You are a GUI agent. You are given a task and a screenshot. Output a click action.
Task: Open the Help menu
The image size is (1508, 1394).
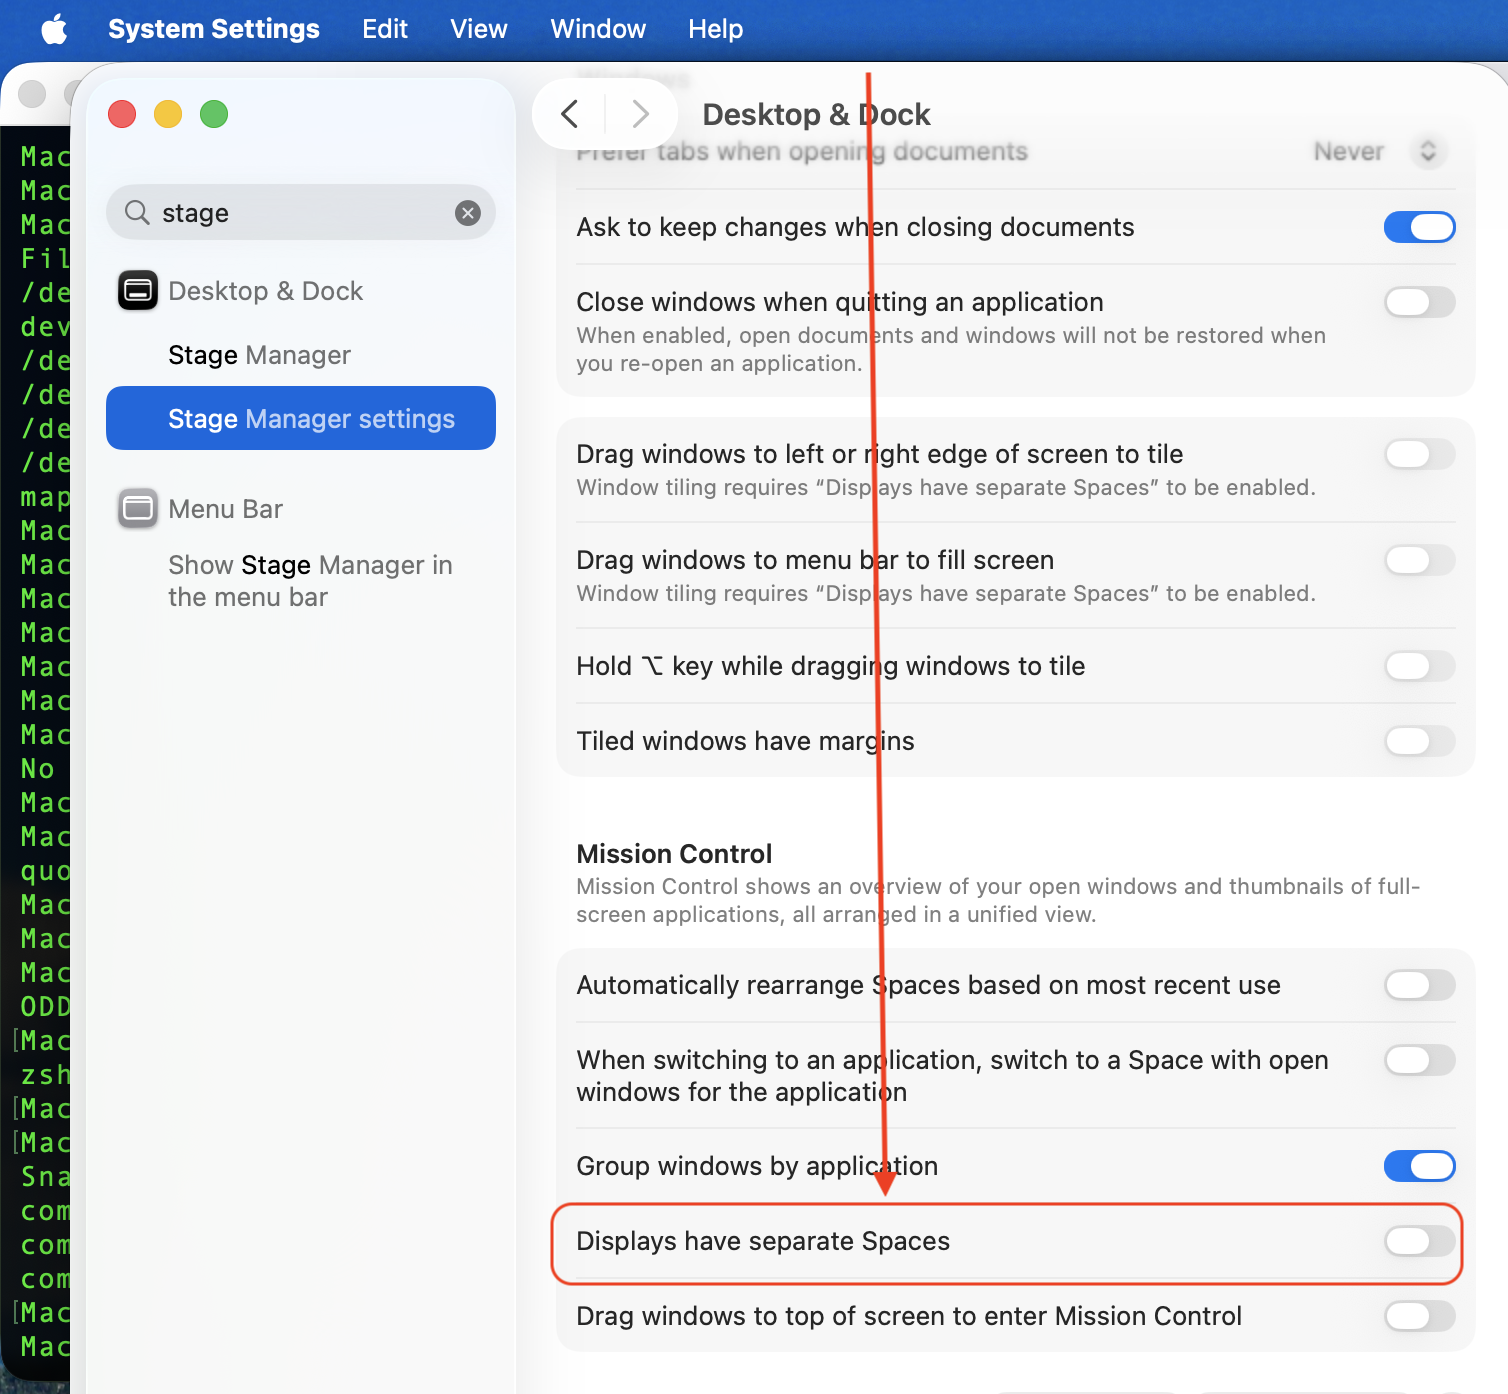(716, 29)
